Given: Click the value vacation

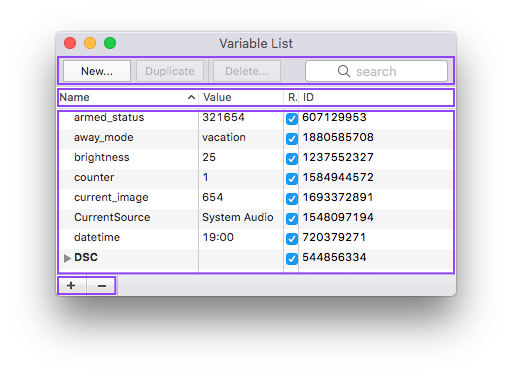Looking at the screenshot, I should 224,137.
